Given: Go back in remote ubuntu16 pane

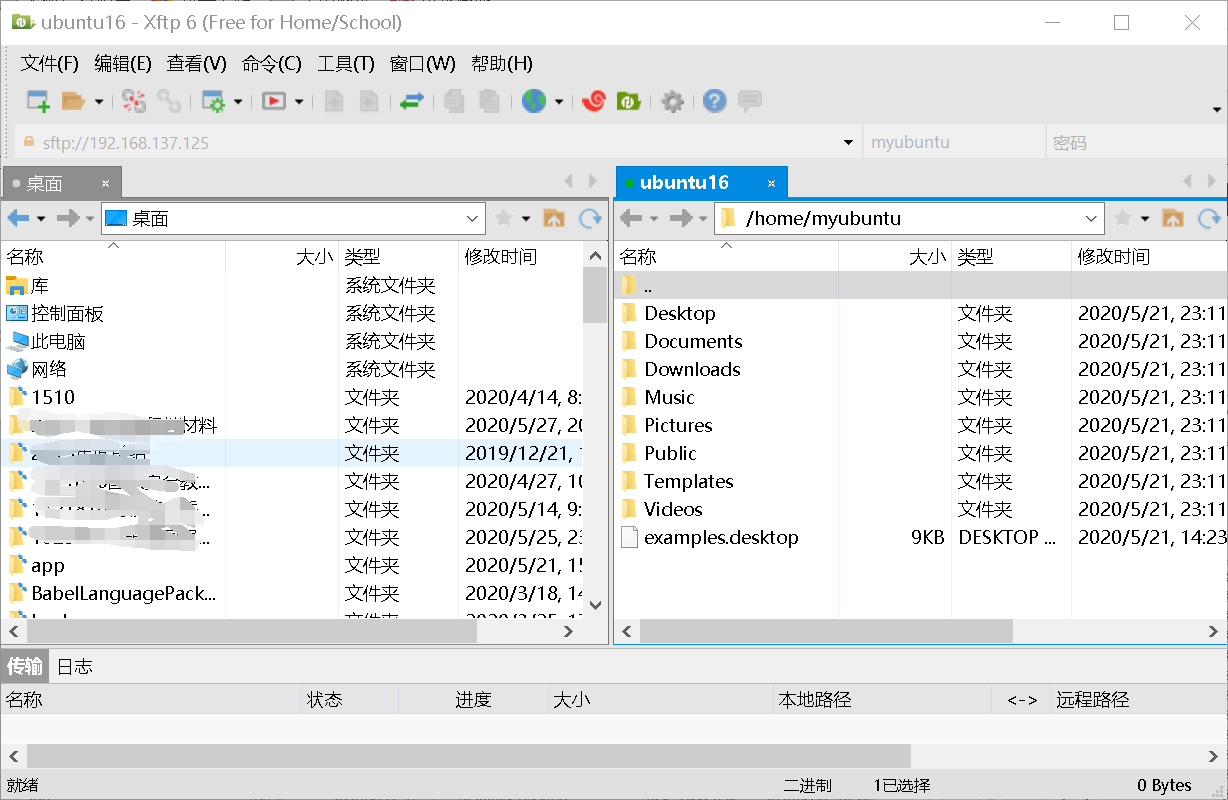Looking at the screenshot, I should pyautogui.click(x=631, y=218).
